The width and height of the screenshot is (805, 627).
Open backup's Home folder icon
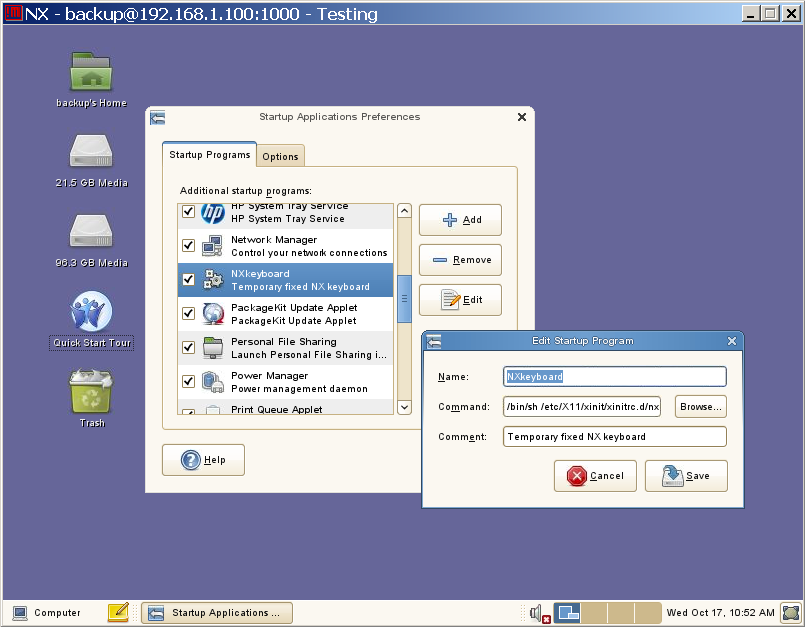tap(91, 72)
